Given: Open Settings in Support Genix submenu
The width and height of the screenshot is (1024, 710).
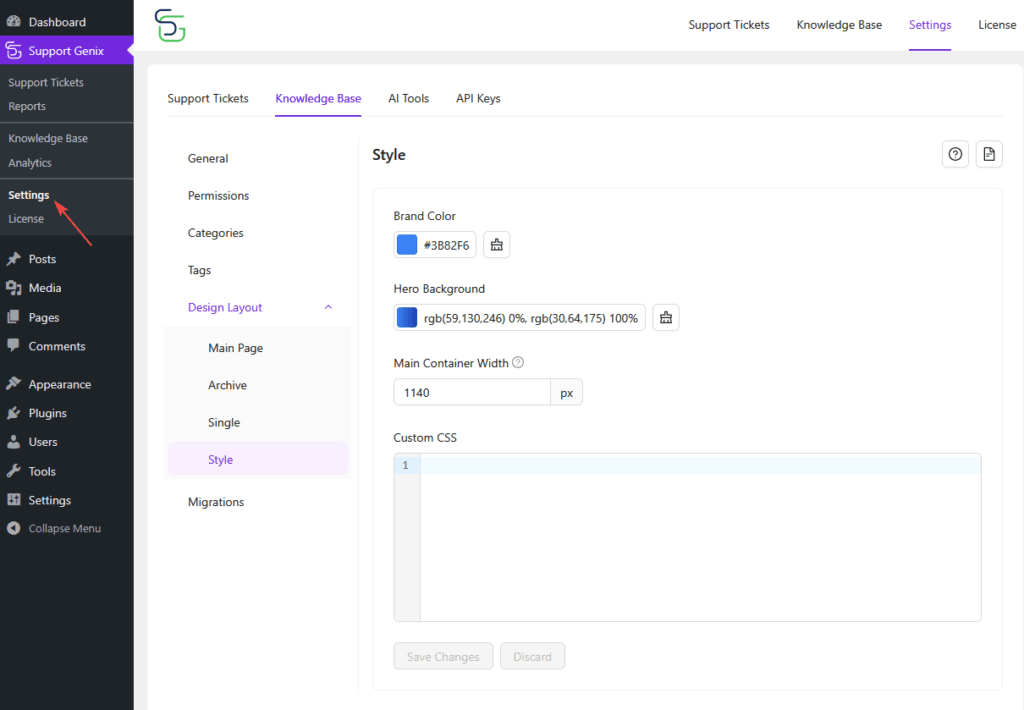Looking at the screenshot, I should coord(29,195).
